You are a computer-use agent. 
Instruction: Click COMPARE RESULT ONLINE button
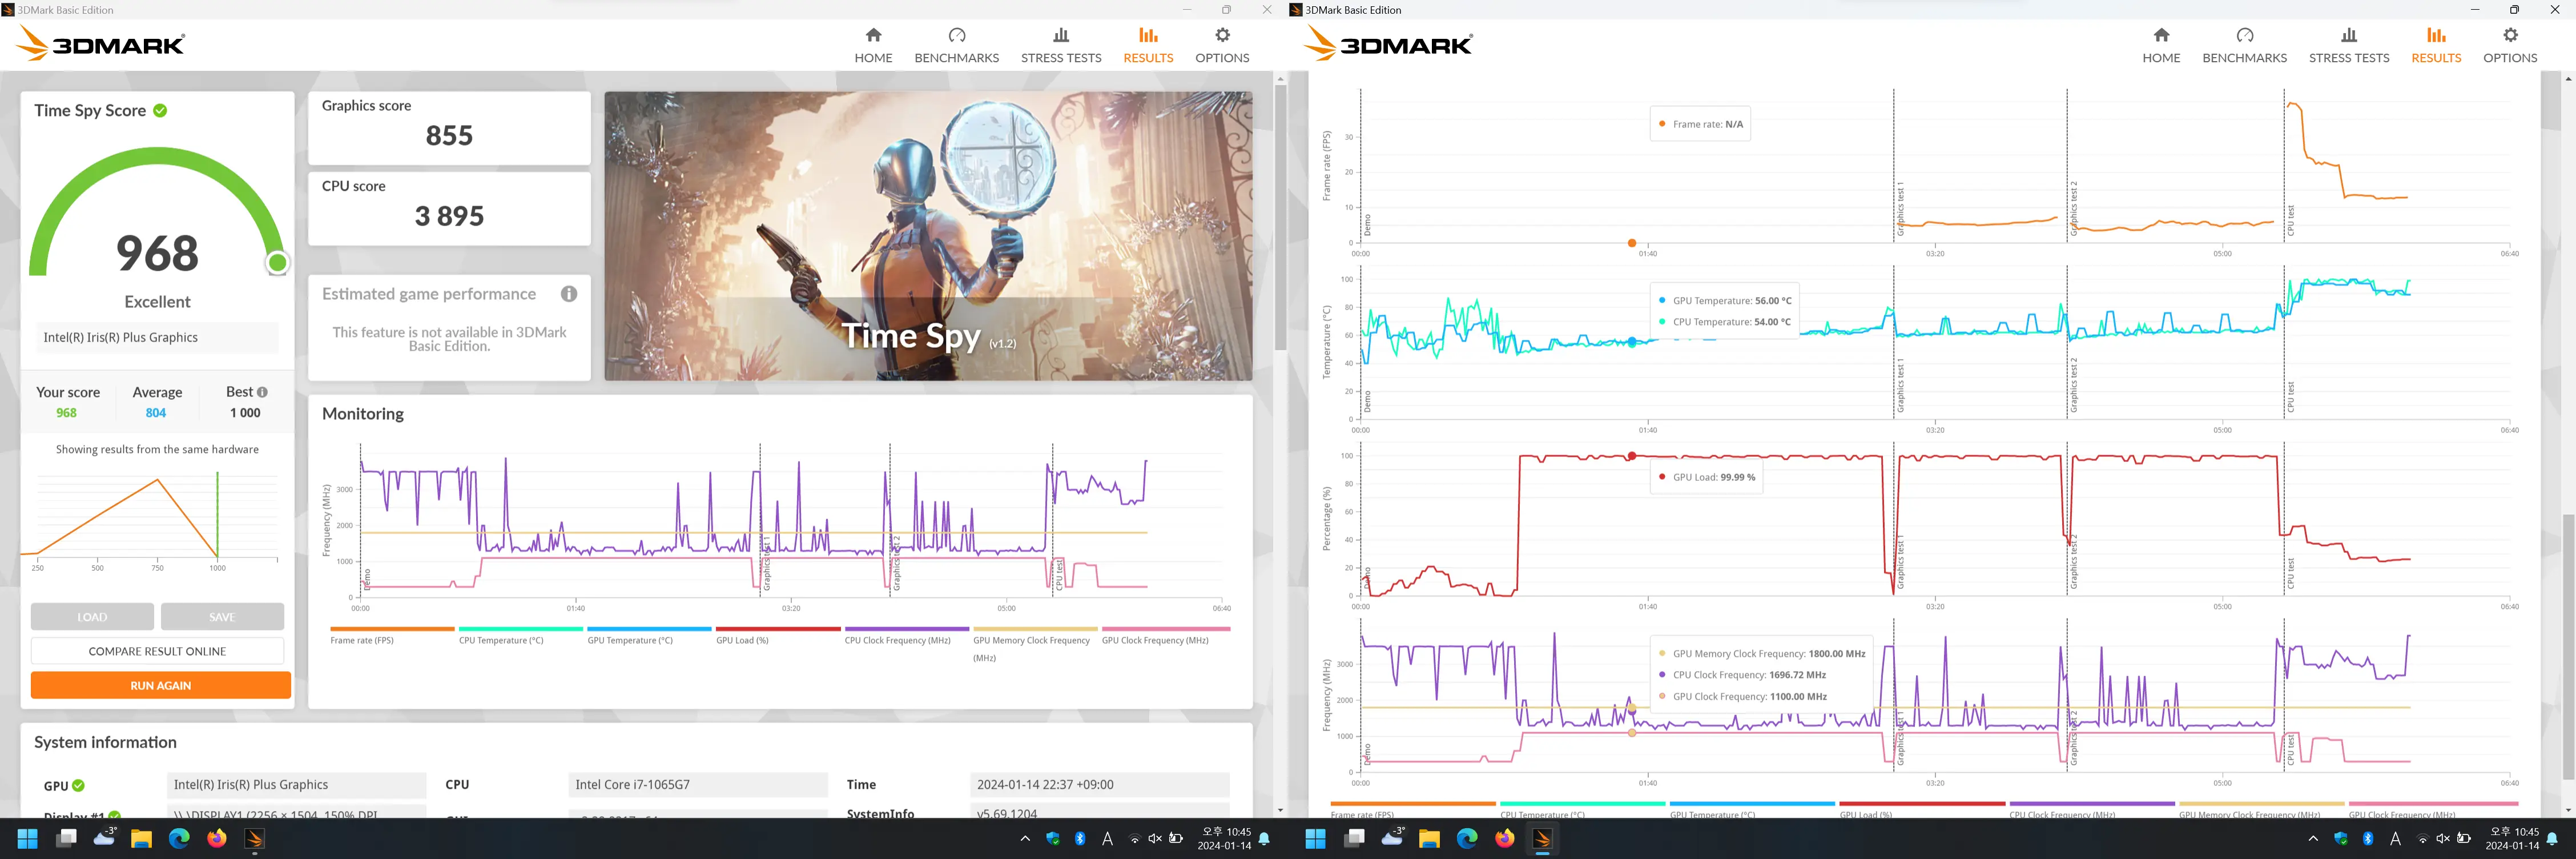tap(157, 651)
